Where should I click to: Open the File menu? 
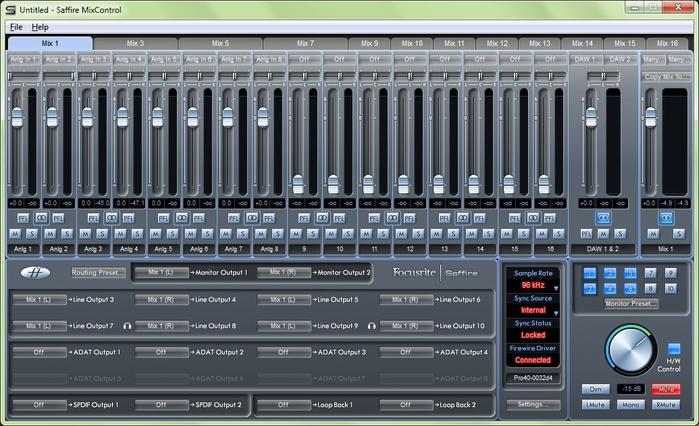[x=16, y=27]
